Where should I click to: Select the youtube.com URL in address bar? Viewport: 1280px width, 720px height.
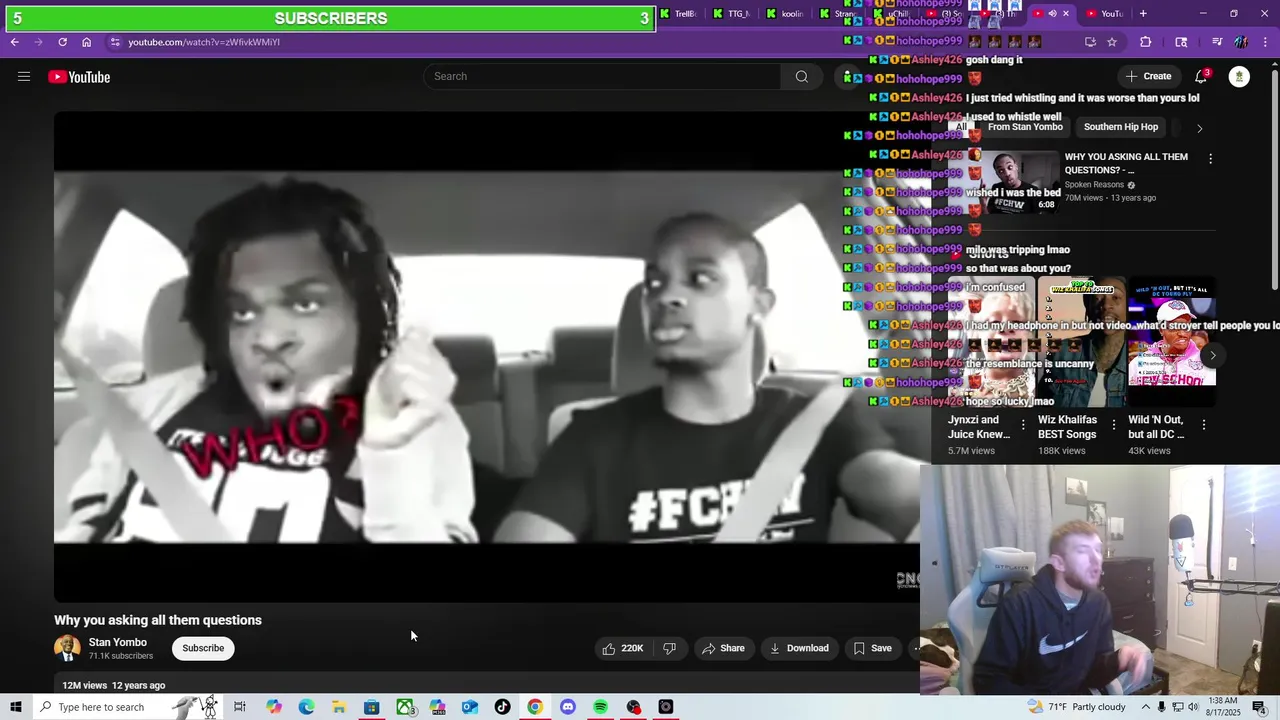point(204,42)
